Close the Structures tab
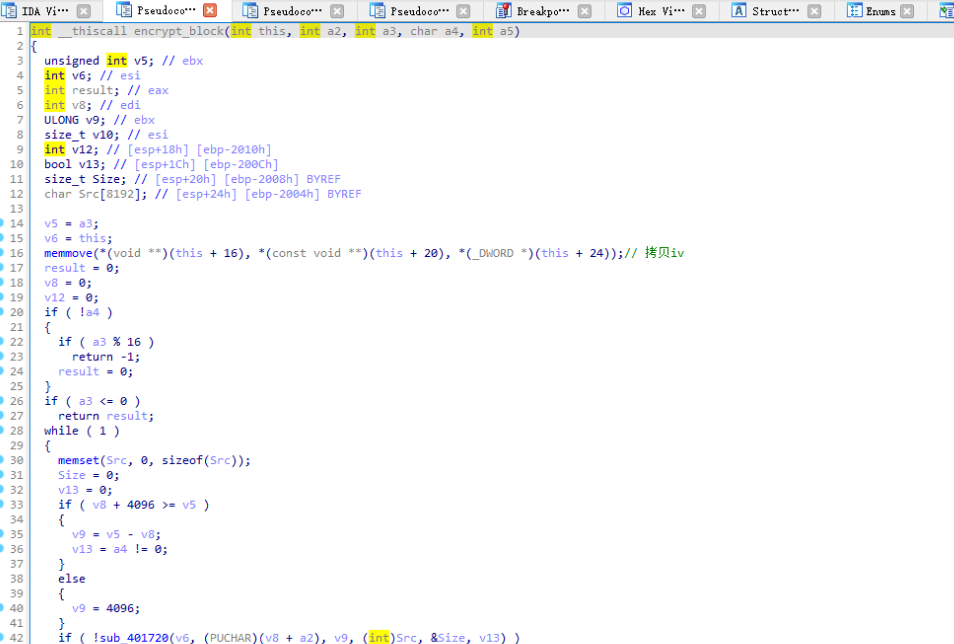 (x=815, y=11)
